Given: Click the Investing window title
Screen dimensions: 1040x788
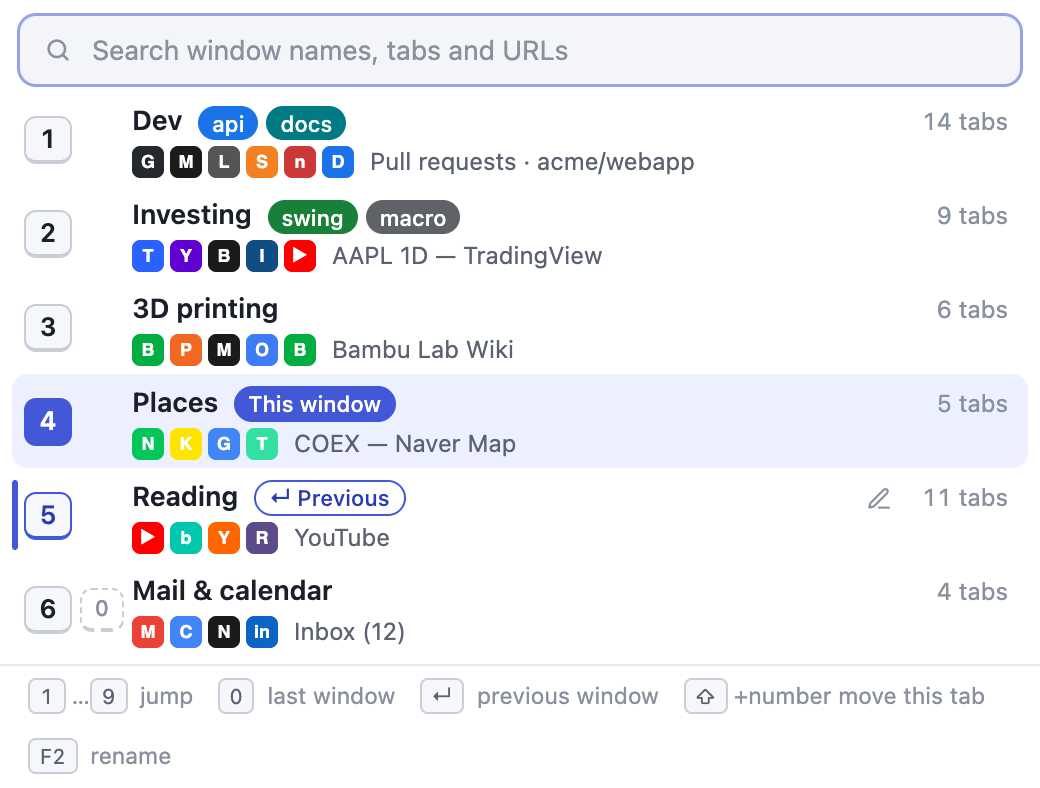Looking at the screenshot, I should coord(192,216).
